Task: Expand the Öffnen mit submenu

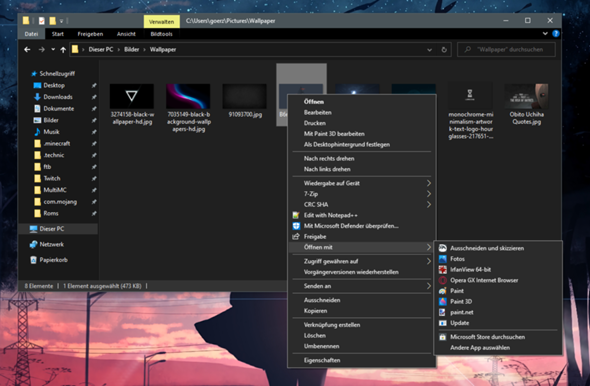Action: click(x=362, y=248)
